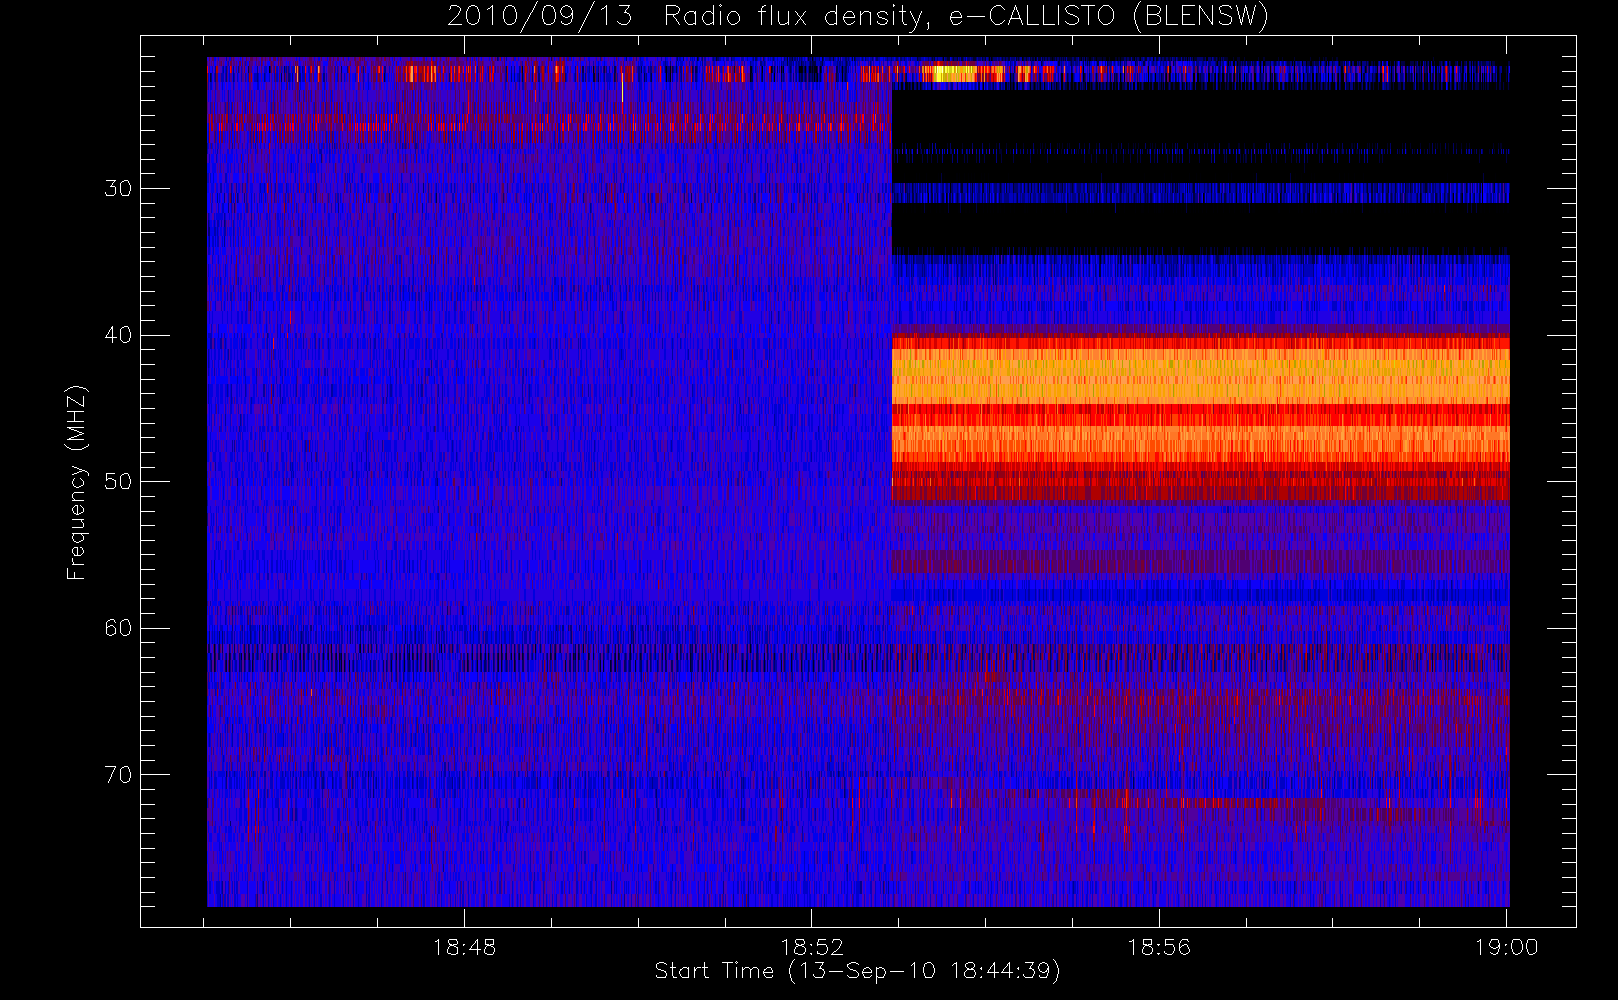Click the 70 frequency axis label
Viewport: 1618px width, 1000px height.
[x=118, y=775]
